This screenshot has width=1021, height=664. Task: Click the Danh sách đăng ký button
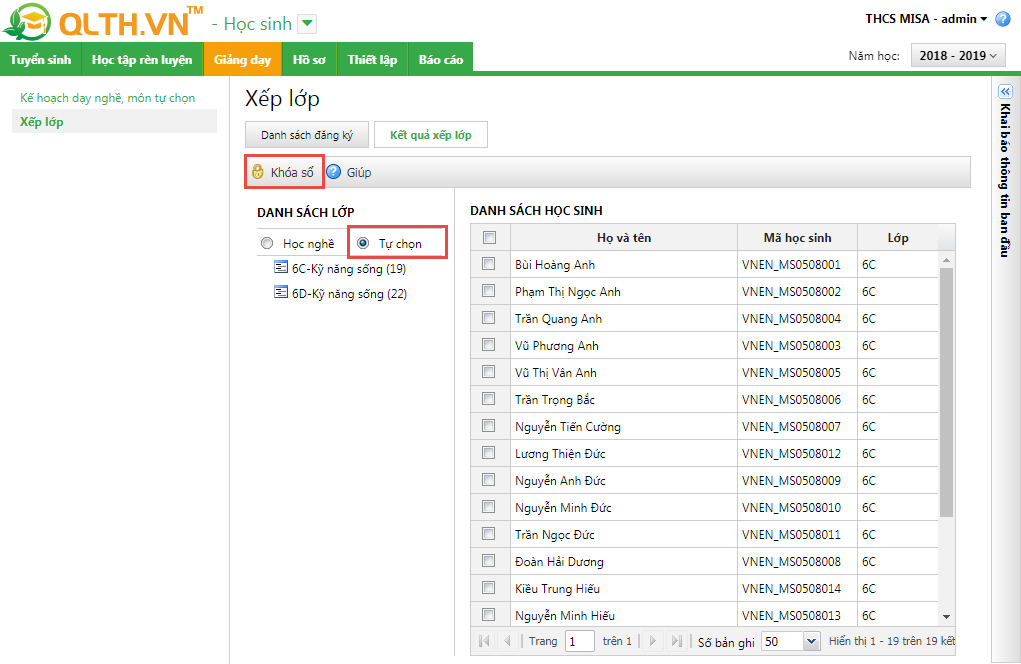(307, 135)
